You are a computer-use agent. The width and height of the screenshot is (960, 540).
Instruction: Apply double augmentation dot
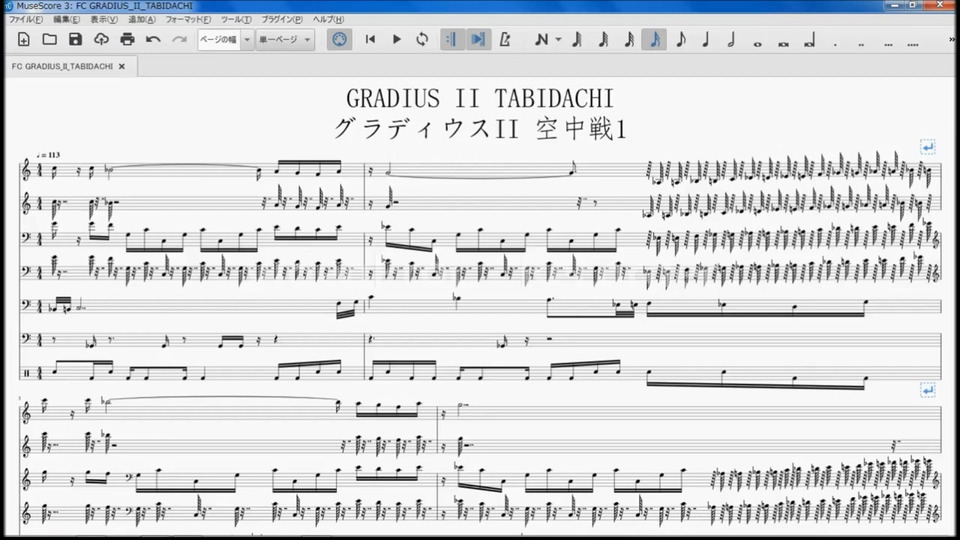coord(861,43)
